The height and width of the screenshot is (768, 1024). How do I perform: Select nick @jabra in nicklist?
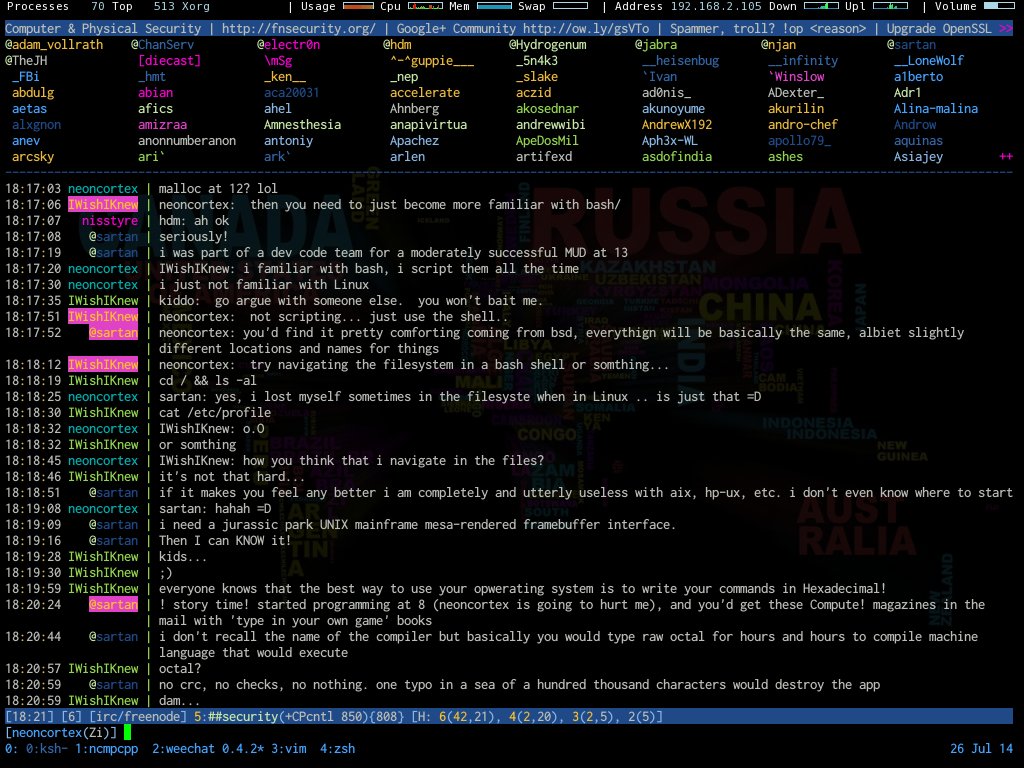tap(656, 45)
